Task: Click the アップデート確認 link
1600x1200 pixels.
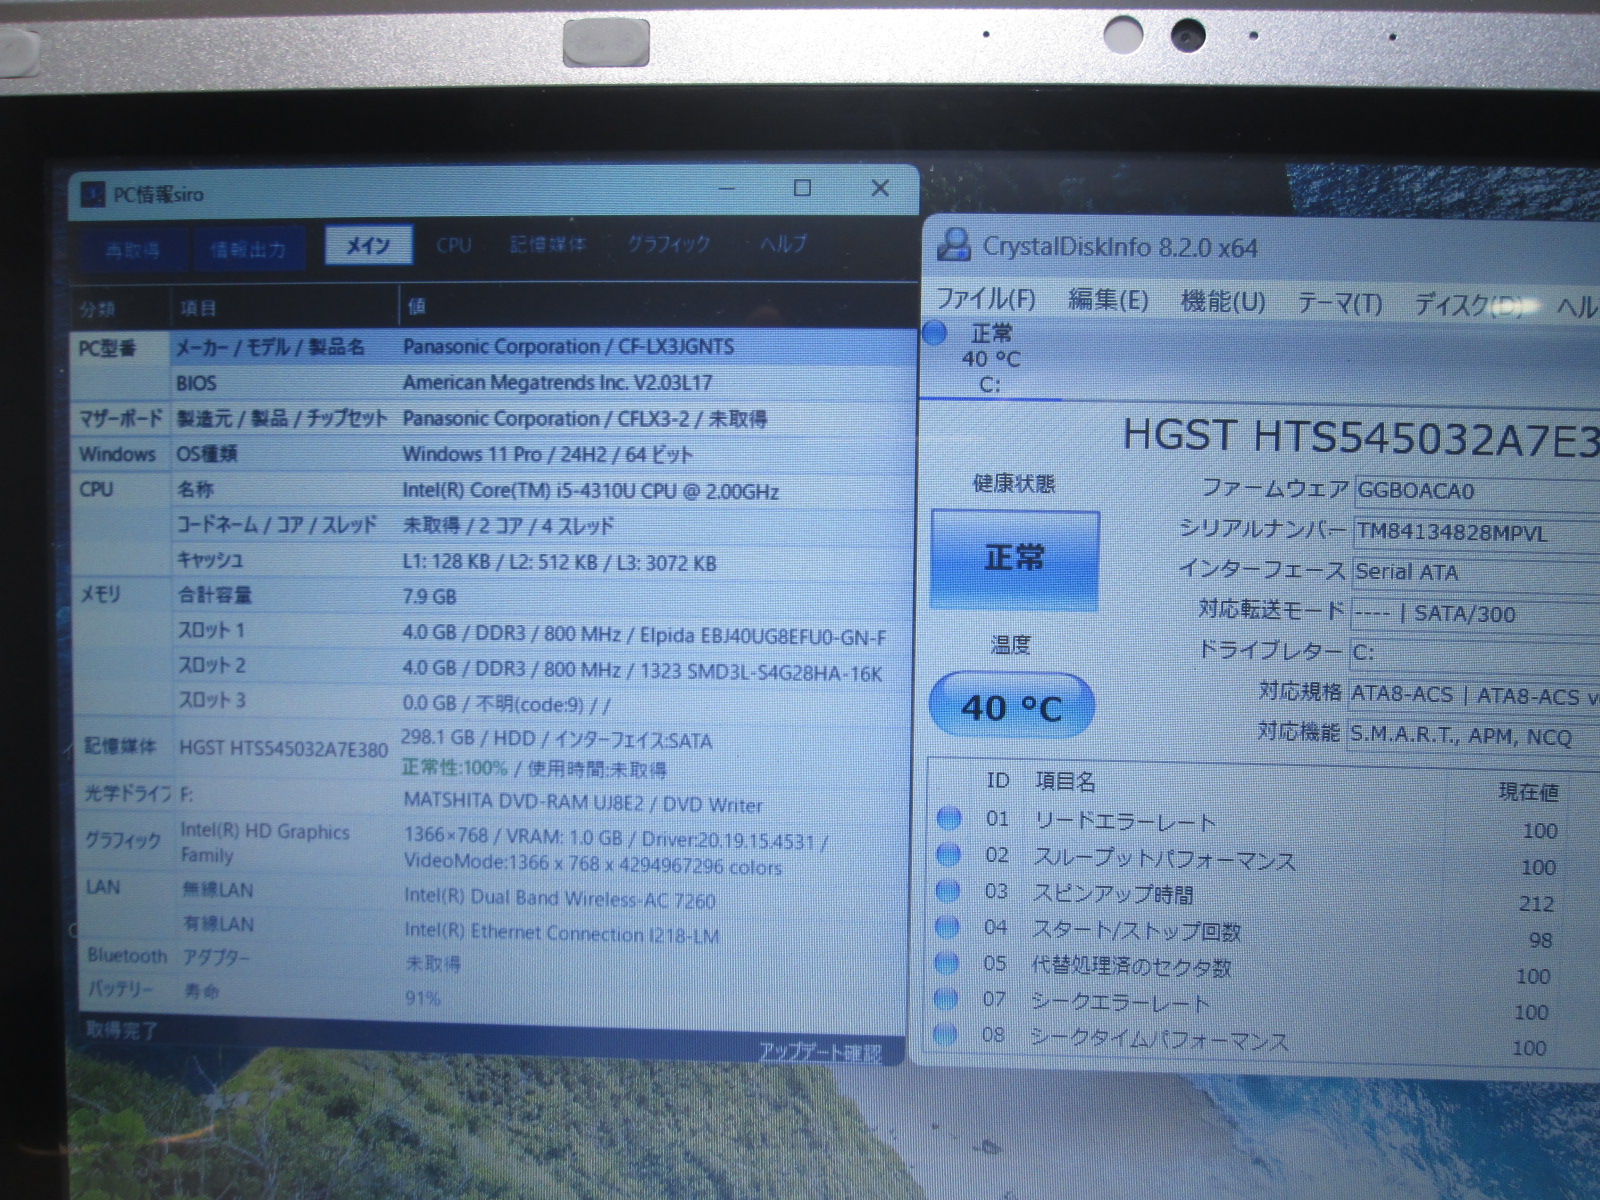Action: click(x=820, y=1052)
